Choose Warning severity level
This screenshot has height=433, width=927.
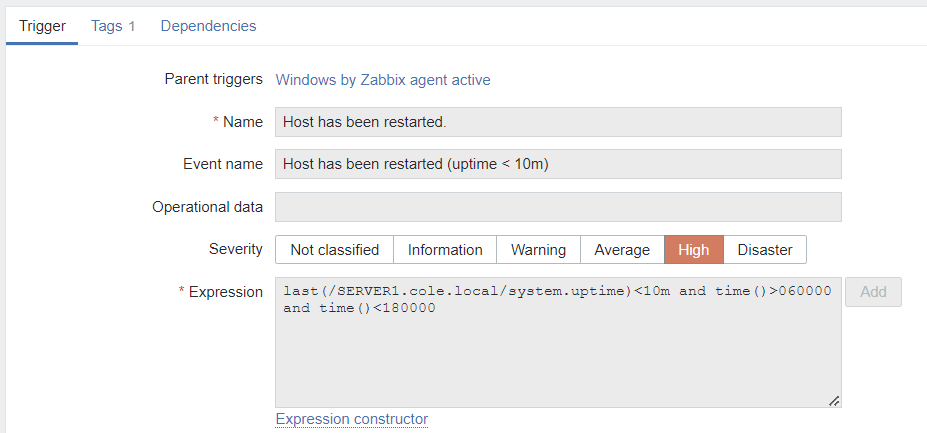tap(538, 250)
